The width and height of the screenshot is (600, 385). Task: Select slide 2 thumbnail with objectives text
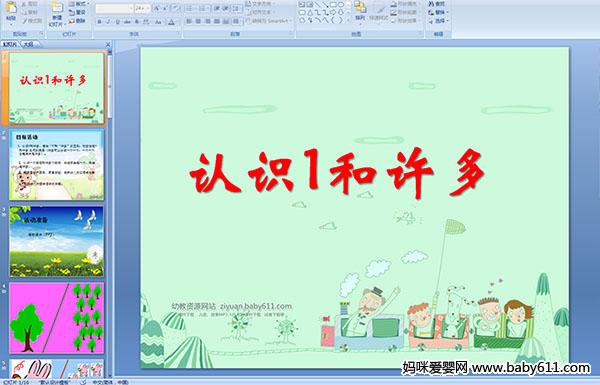point(57,165)
